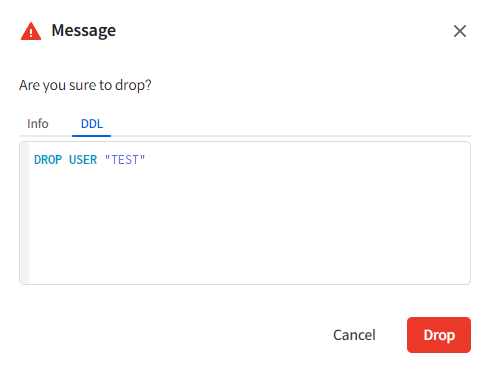Click the bottom area of the DDL text box
484x368 pixels.
click(249, 272)
